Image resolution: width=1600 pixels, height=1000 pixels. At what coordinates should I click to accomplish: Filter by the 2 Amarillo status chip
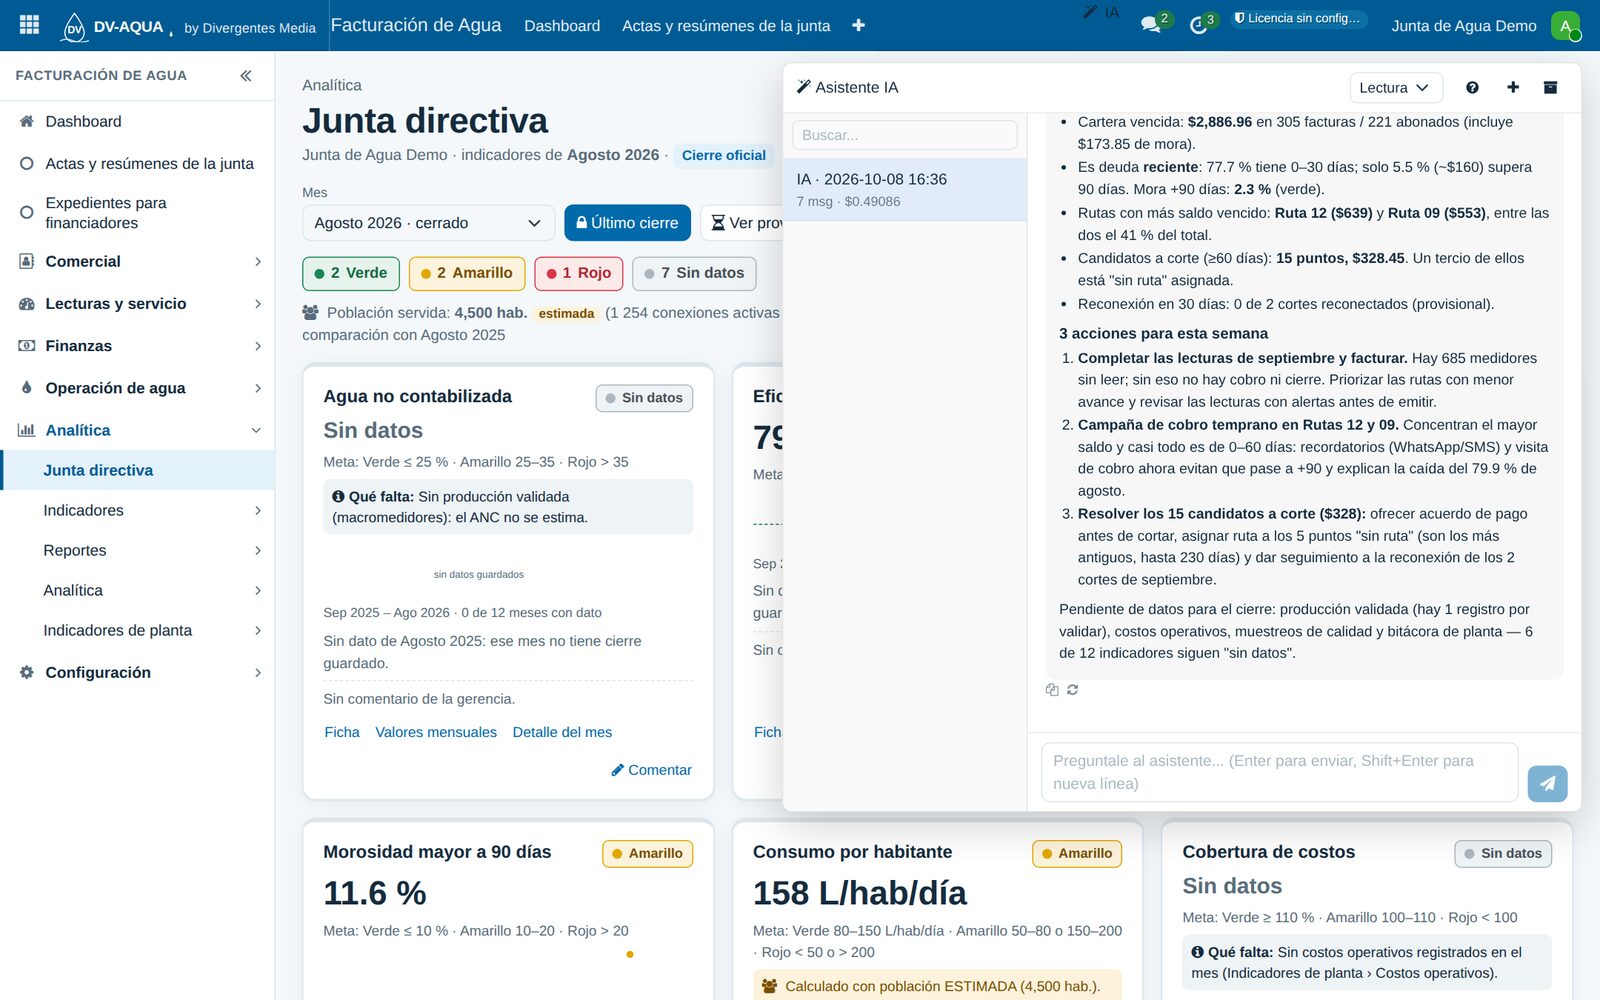pyautogui.click(x=467, y=273)
